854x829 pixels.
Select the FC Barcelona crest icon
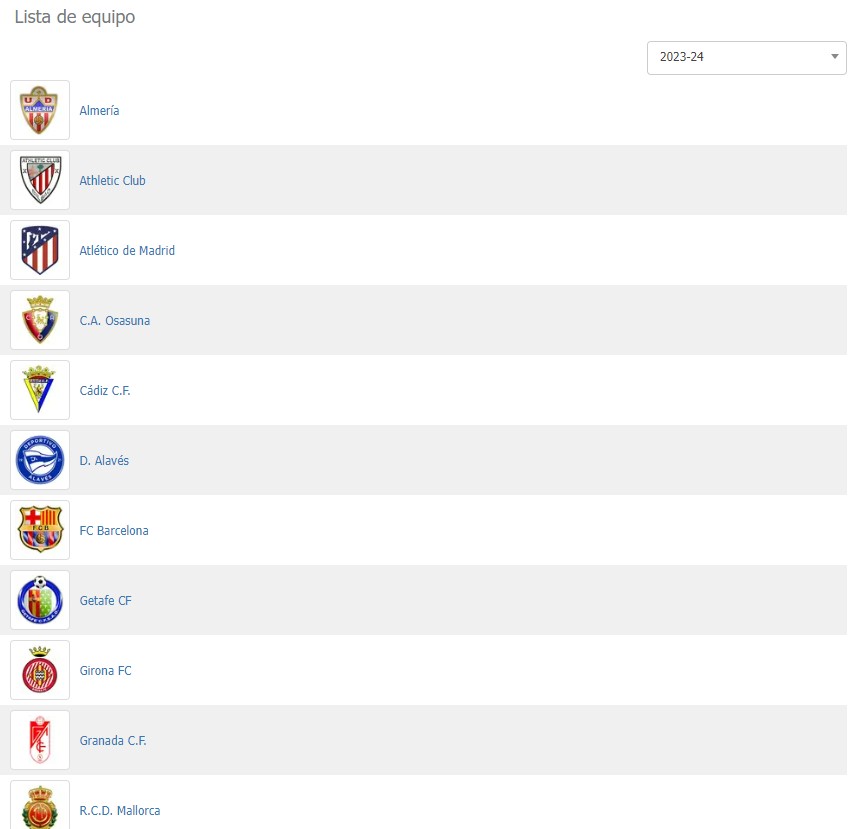(x=40, y=530)
